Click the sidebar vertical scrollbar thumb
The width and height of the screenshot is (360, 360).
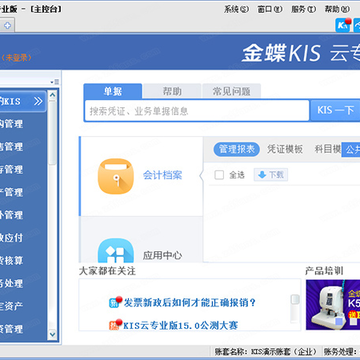click(52, 132)
